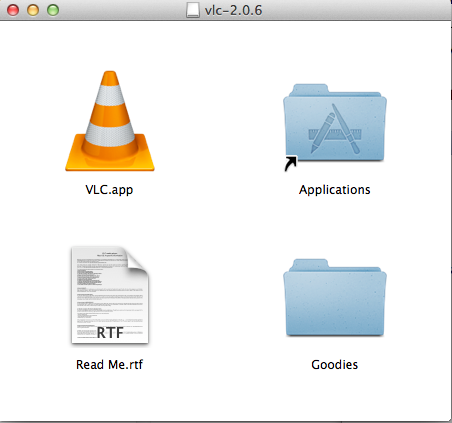The image size is (452, 423).
Task: Click the vlc-2.0.6 window title text
Action: click(x=233, y=10)
